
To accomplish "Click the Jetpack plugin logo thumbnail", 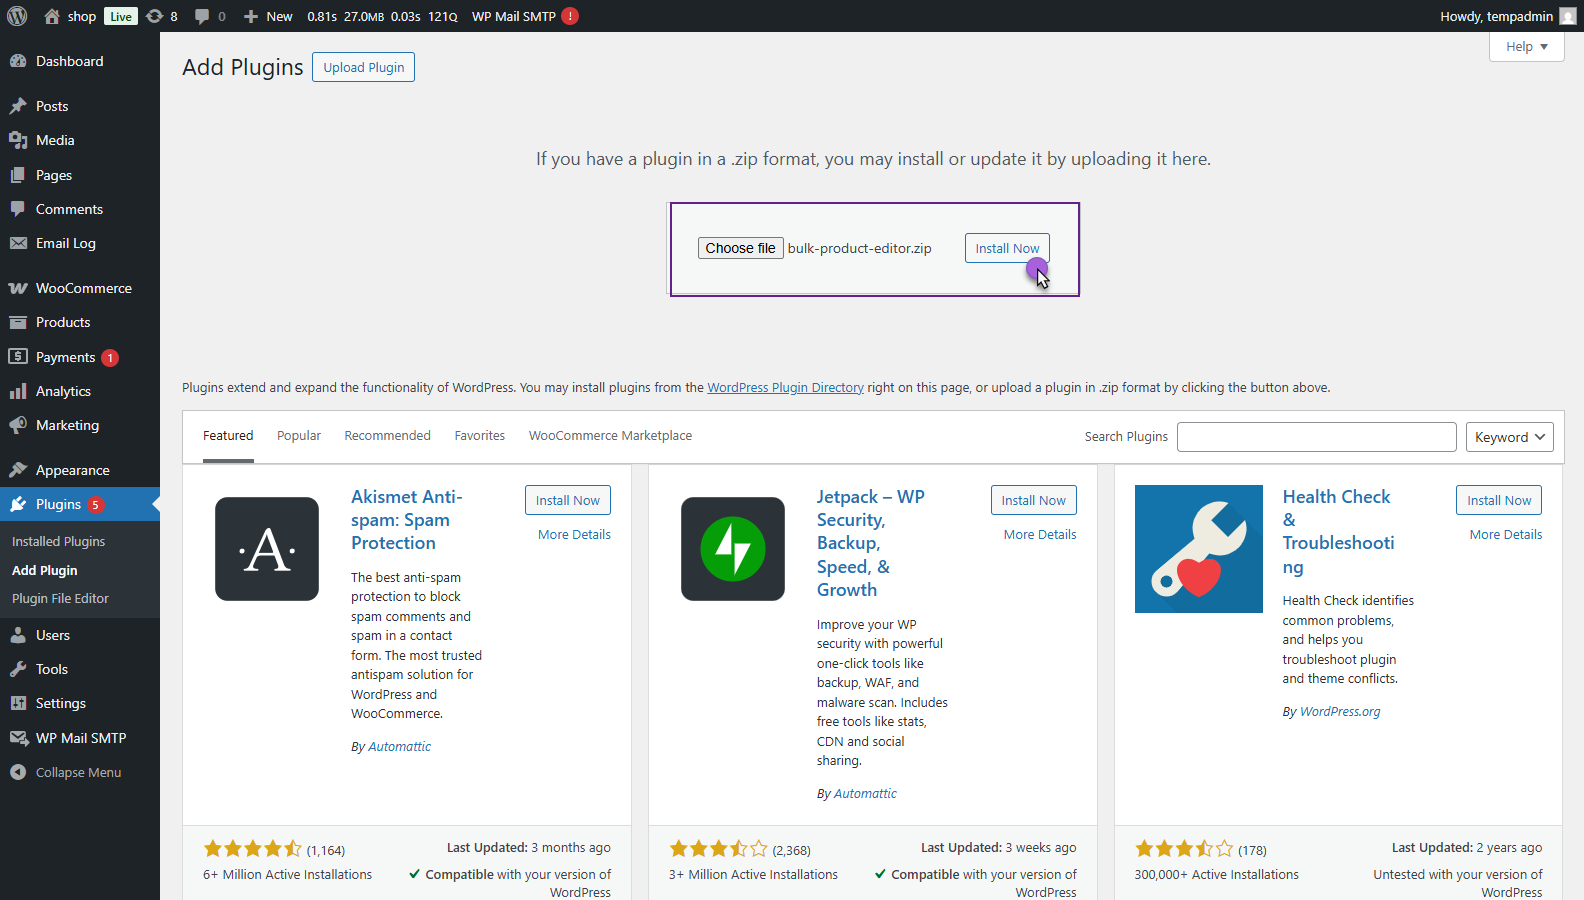I will click(733, 549).
